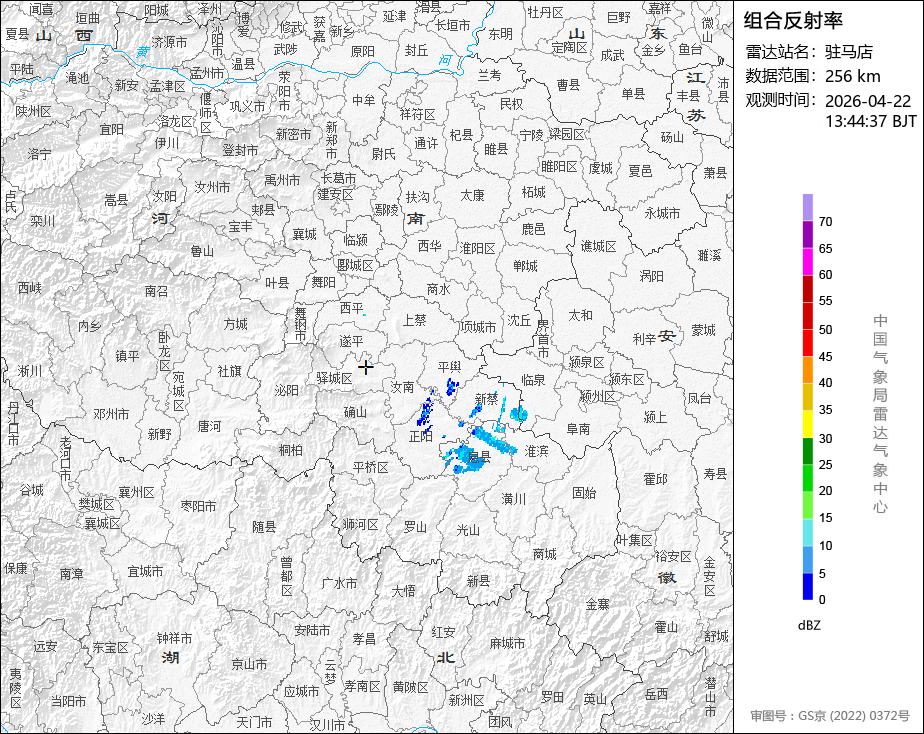Select the radar station name 驻马店

click(x=849, y=52)
